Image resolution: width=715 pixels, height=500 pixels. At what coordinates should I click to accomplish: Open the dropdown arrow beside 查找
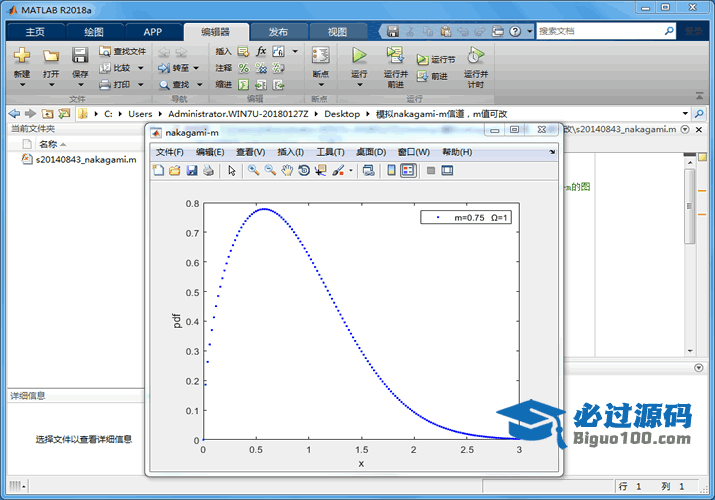coord(199,85)
